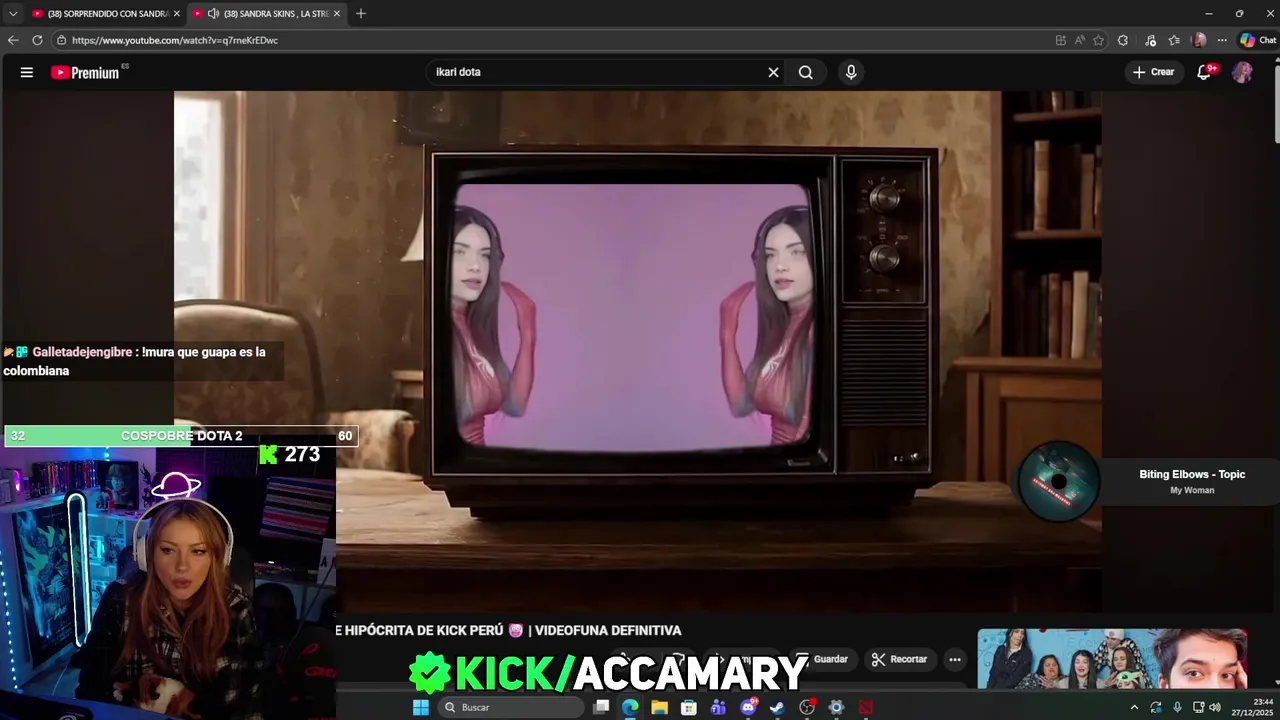Open the Crear upload menu

click(x=1153, y=72)
